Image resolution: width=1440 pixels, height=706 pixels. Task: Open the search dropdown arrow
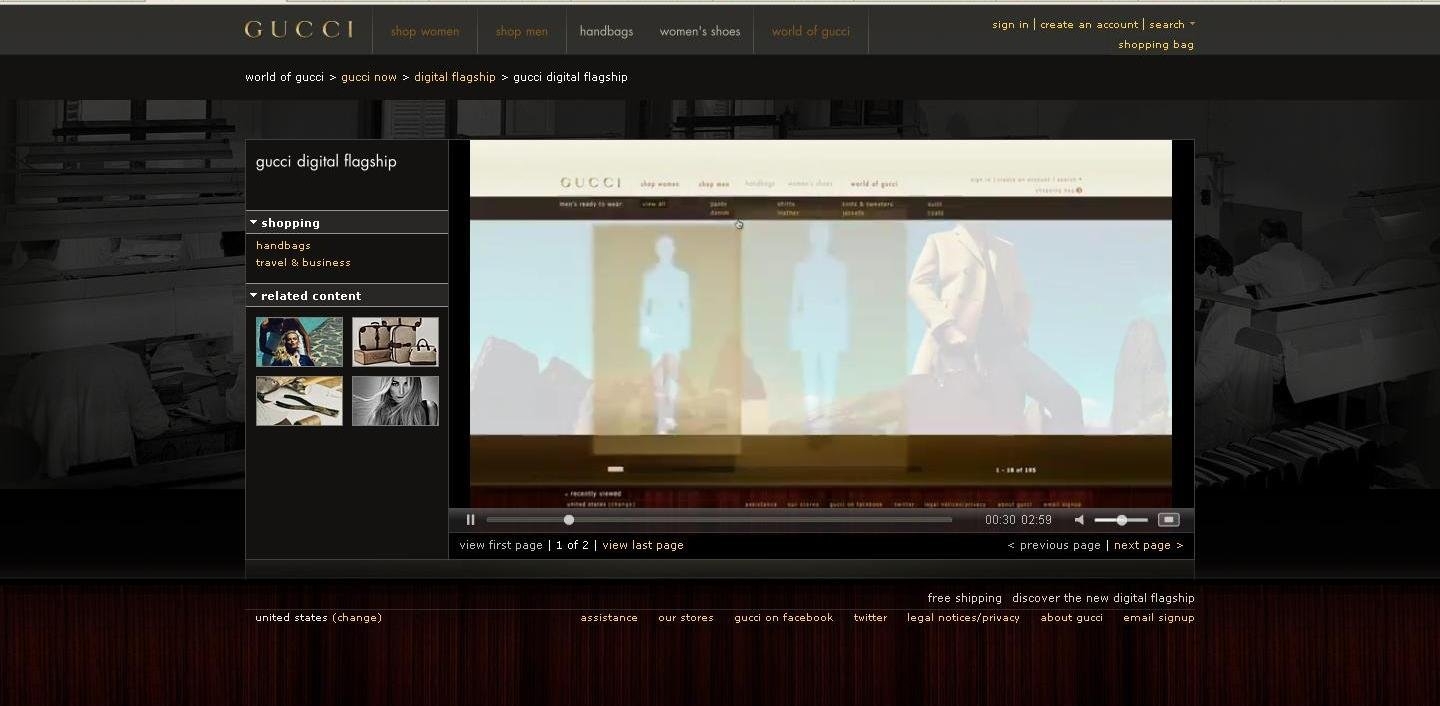1192,24
